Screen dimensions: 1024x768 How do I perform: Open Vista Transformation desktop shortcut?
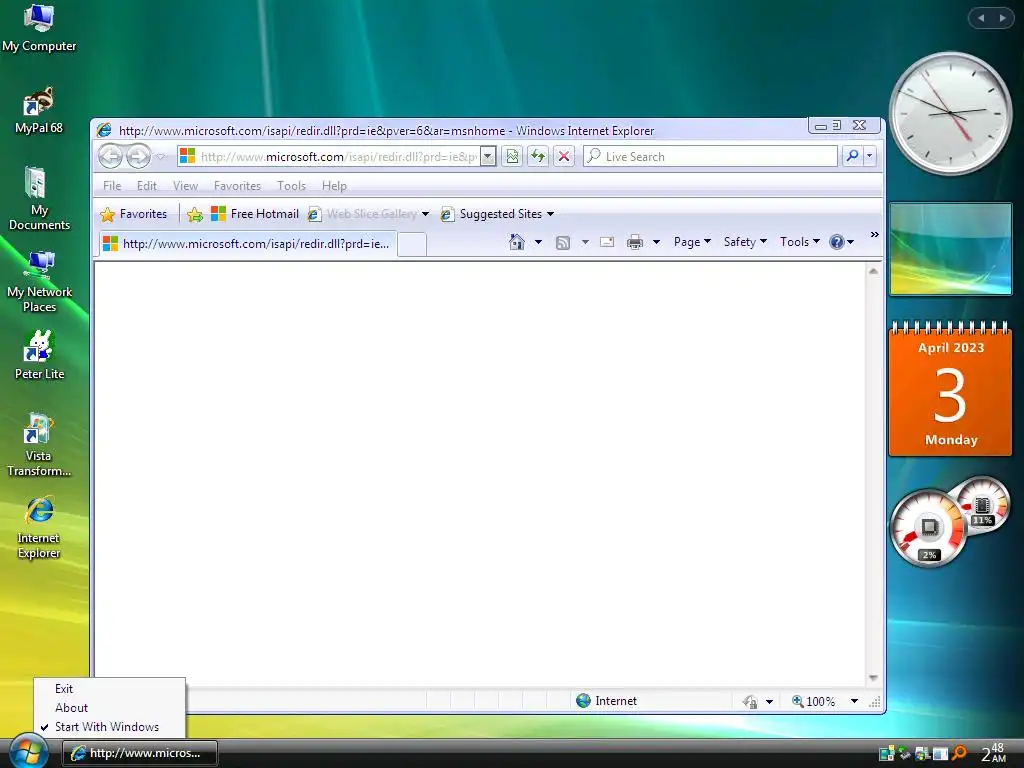click(39, 445)
